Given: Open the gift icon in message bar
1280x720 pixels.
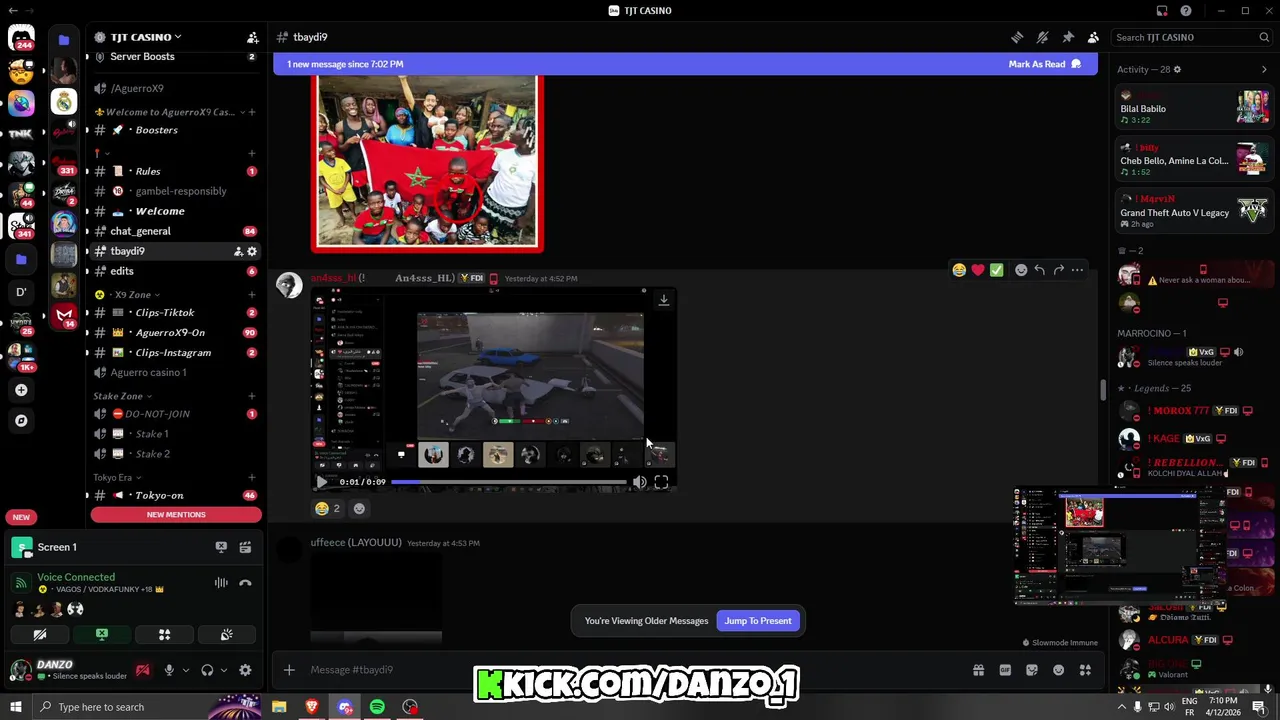Looking at the screenshot, I should point(978,670).
